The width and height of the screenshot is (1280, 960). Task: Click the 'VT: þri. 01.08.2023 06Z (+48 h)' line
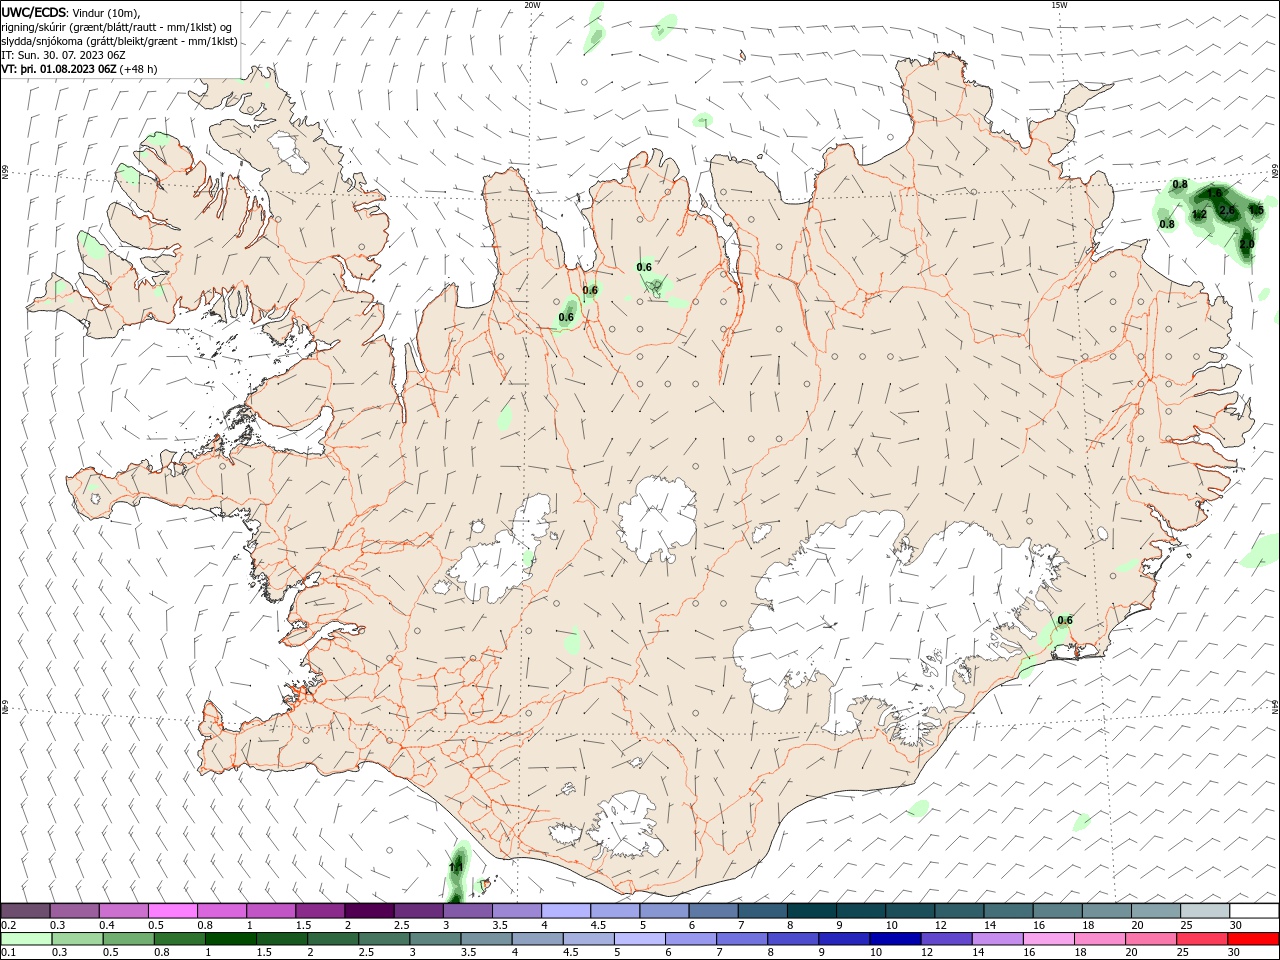point(79,69)
